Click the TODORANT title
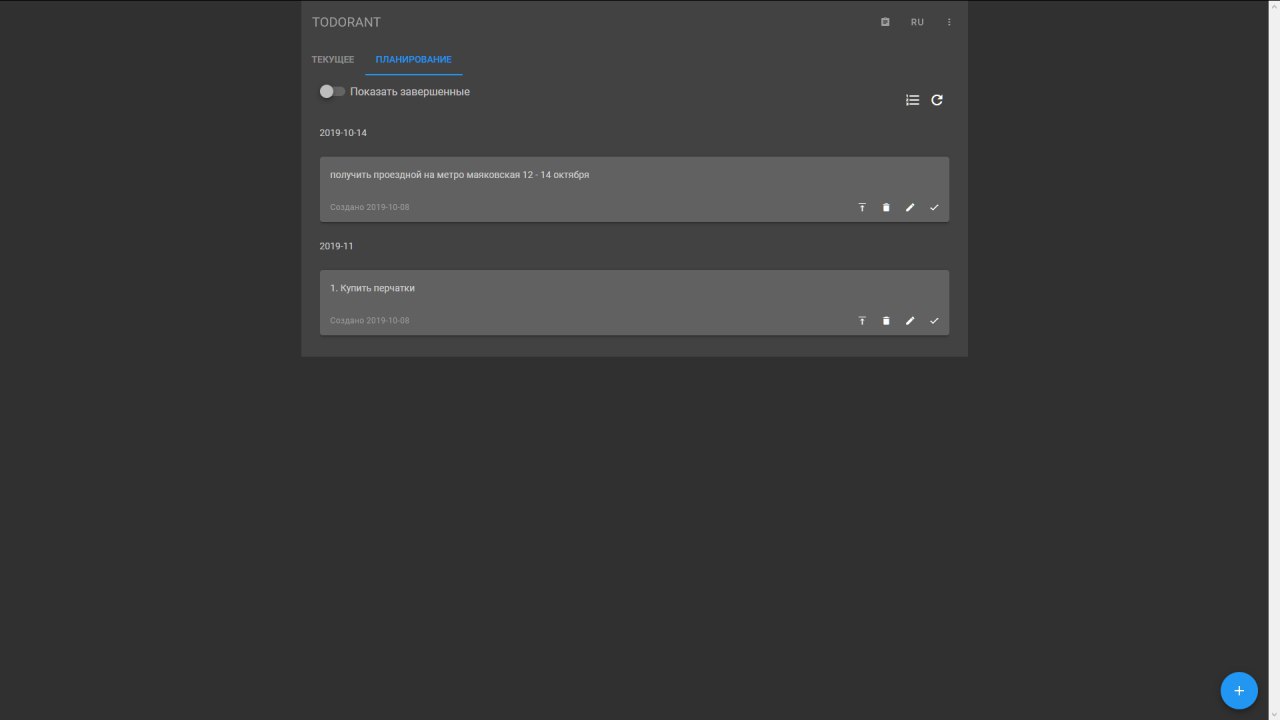Screen dimensions: 1280x720 [346, 22]
